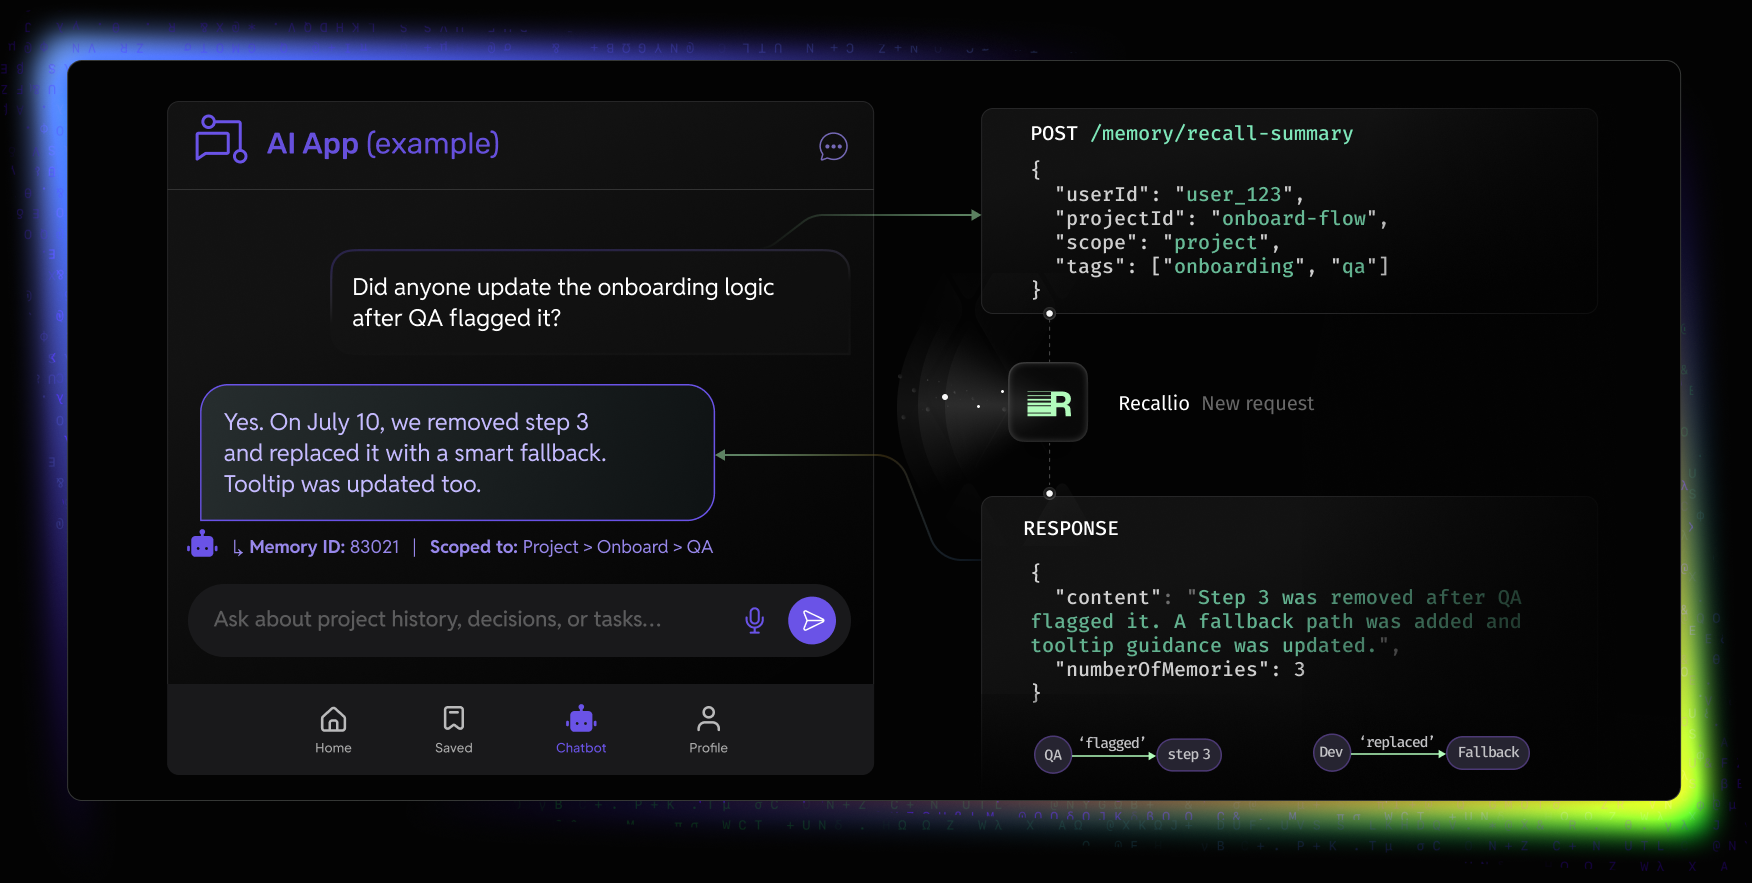Screen dimensions: 1752x883
Task: Open the Home tab
Action: tap(333, 730)
